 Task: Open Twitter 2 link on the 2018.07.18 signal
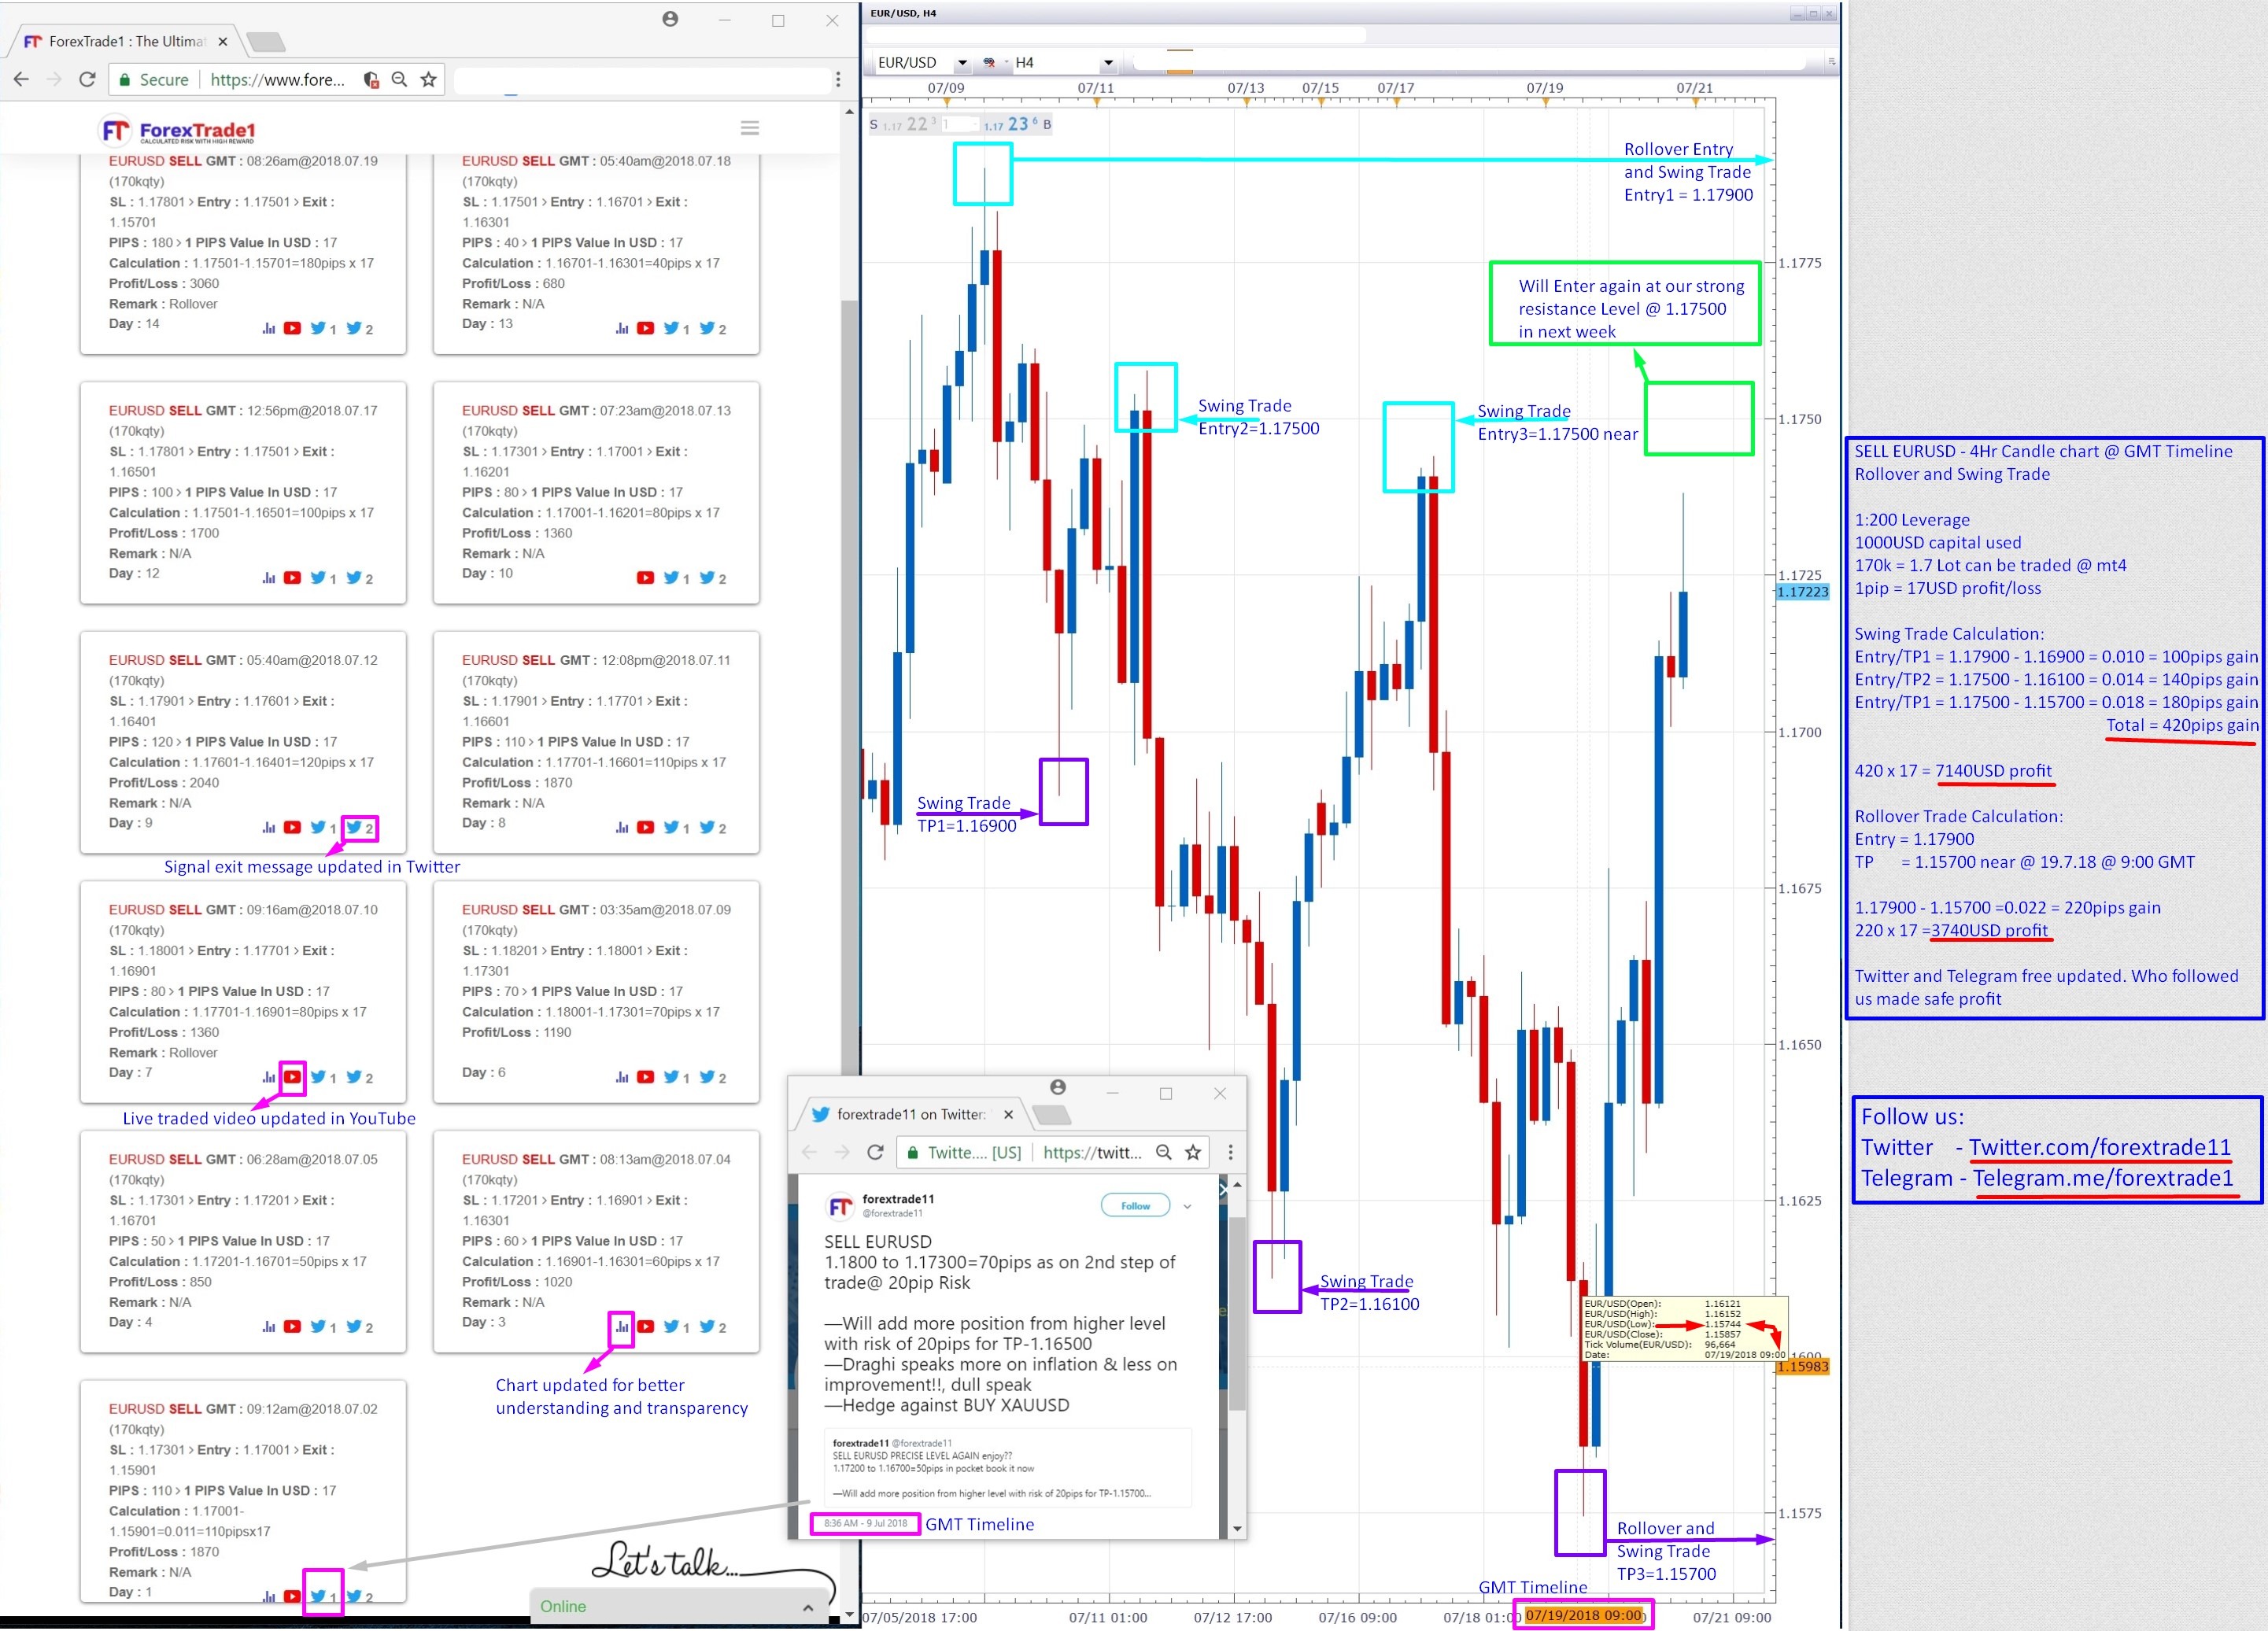pos(713,328)
